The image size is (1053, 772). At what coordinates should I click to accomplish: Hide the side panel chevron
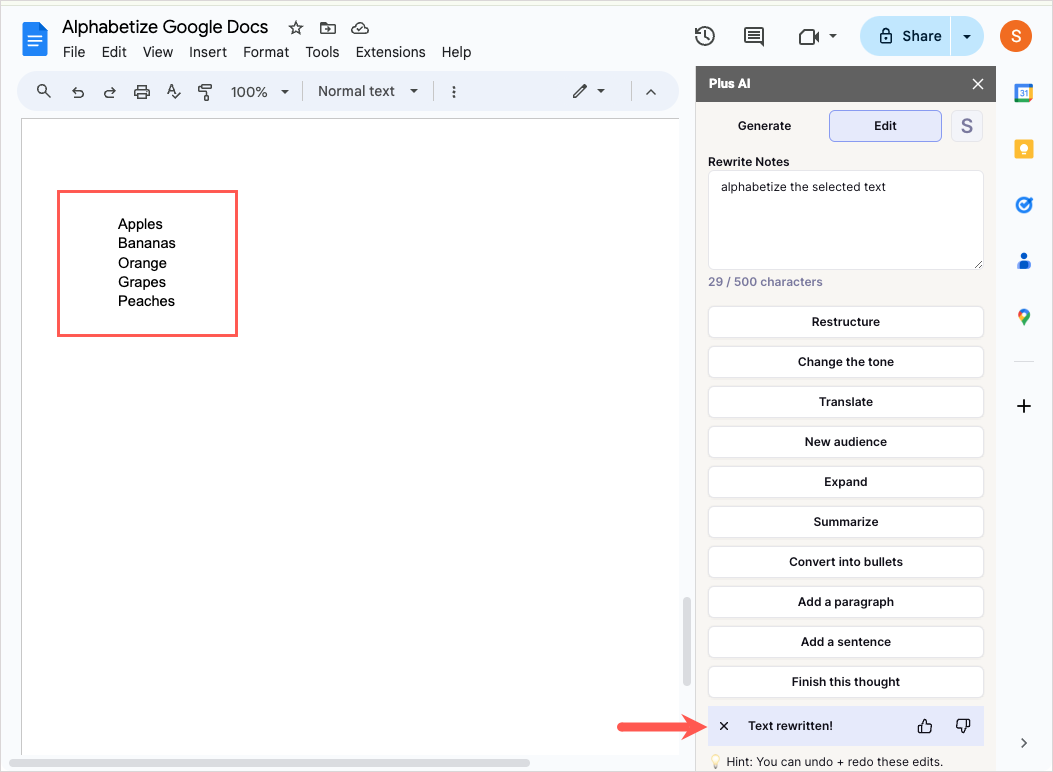(1023, 742)
